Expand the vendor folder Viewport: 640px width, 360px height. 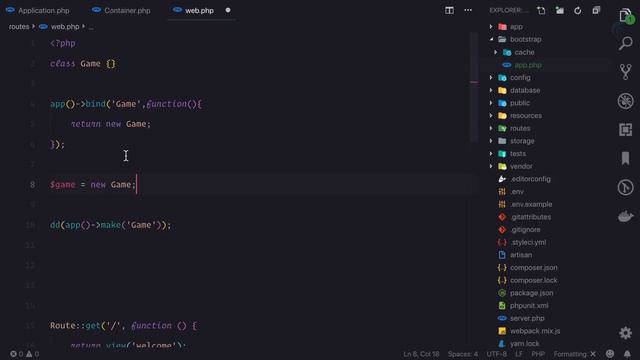tap(521, 166)
